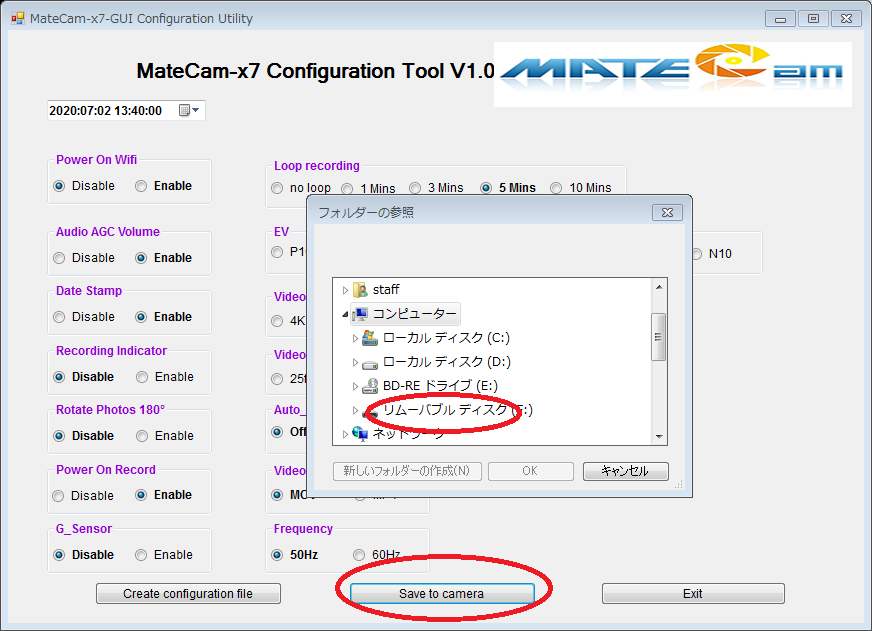Screen dimensions: 872x631
Task: Disable Power On Record
Action: coord(58,496)
